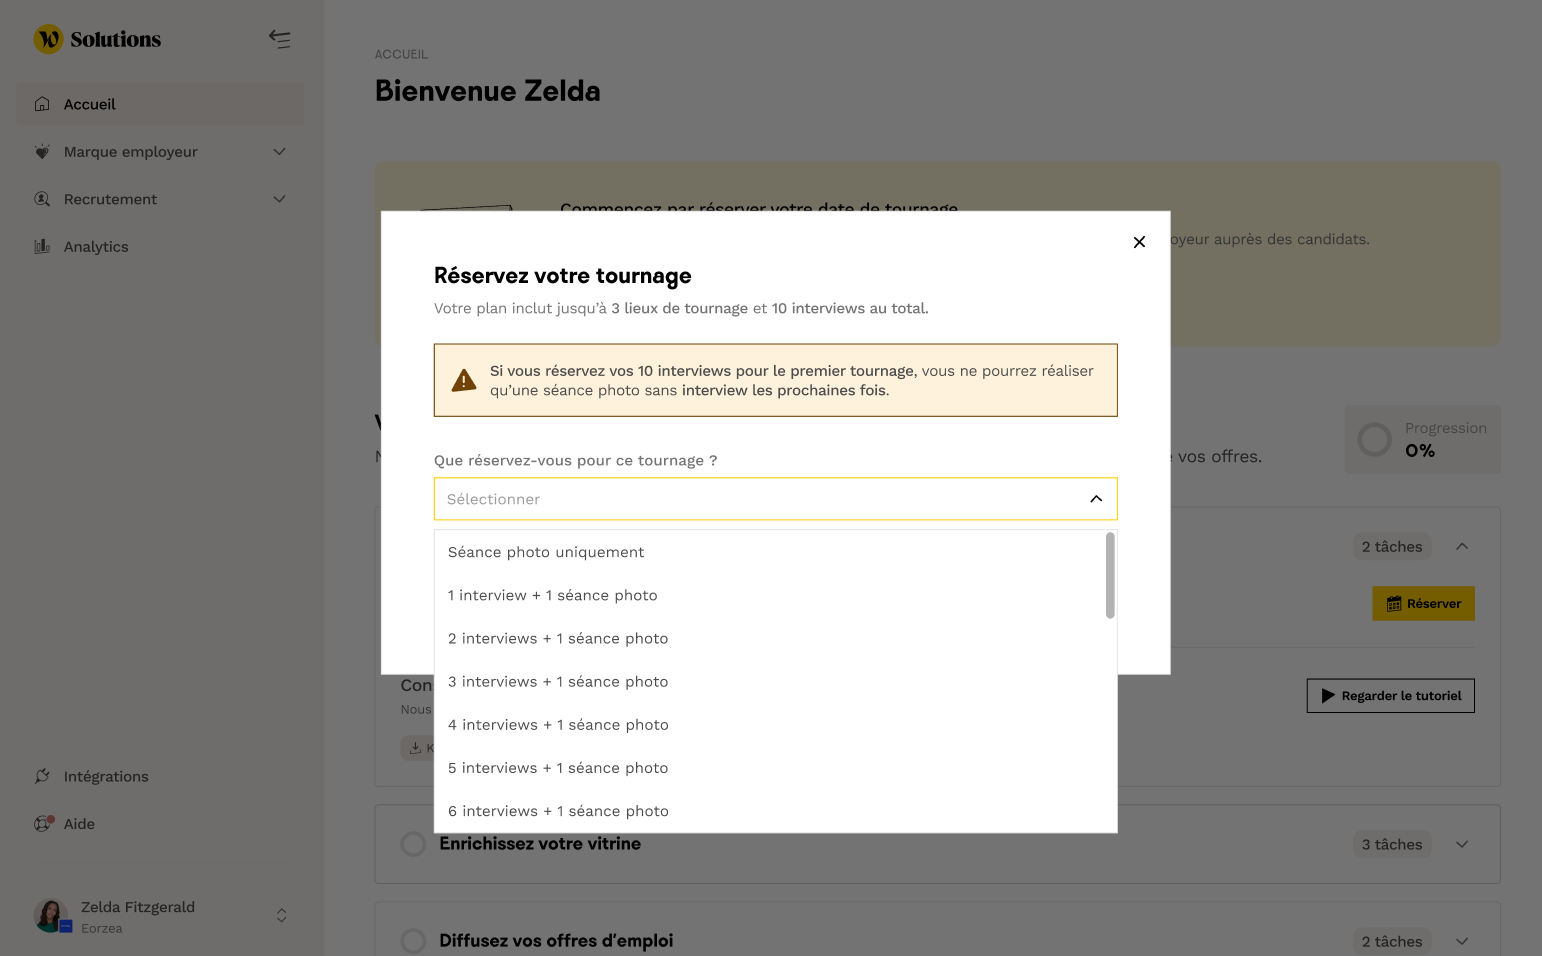Click the Aide help icon
This screenshot has height=956, width=1542.
pos(43,824)
